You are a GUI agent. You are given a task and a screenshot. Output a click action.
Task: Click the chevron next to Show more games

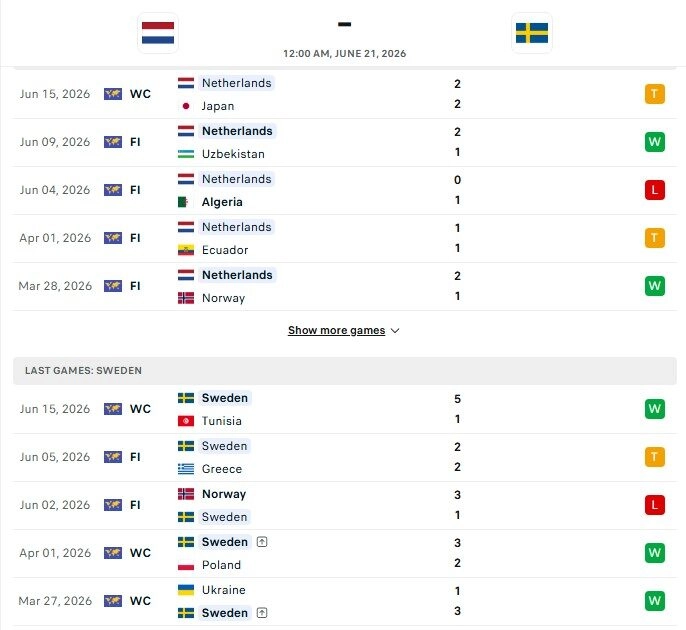[395, 331]
